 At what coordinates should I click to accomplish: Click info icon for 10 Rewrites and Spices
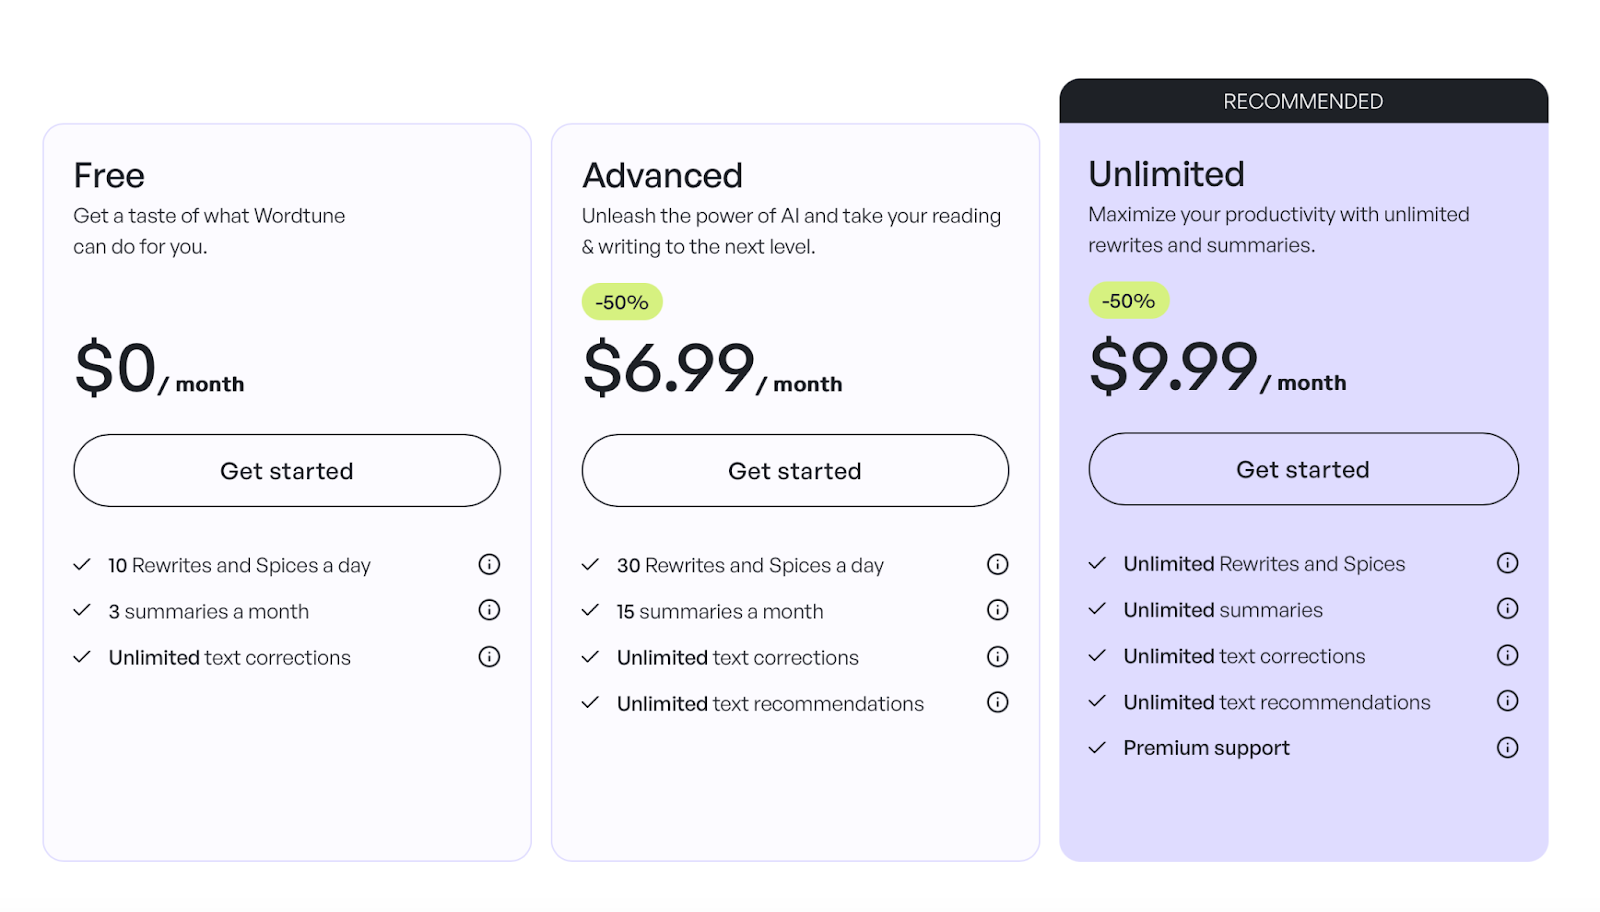[489, 565]
